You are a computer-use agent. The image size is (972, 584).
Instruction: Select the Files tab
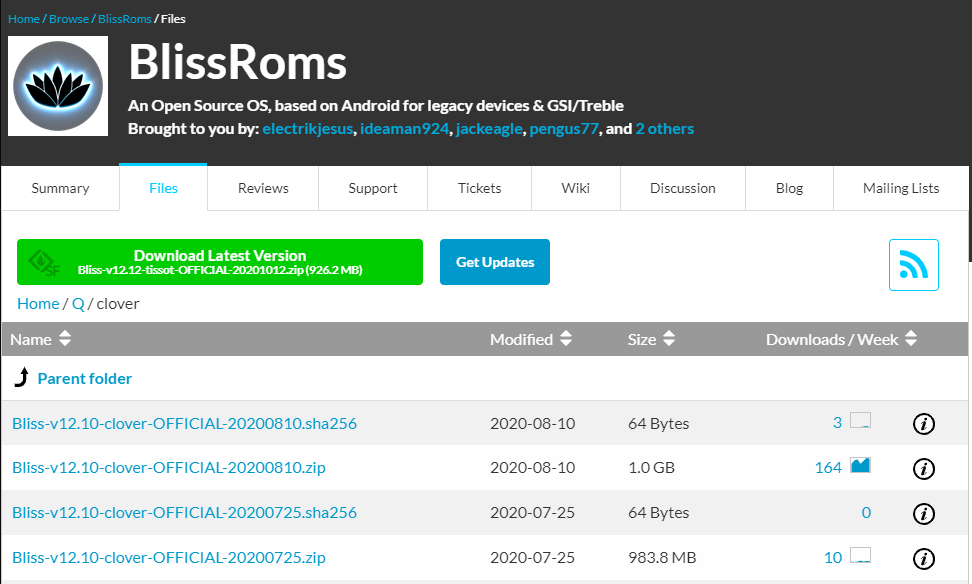click(x=163, y=188)
